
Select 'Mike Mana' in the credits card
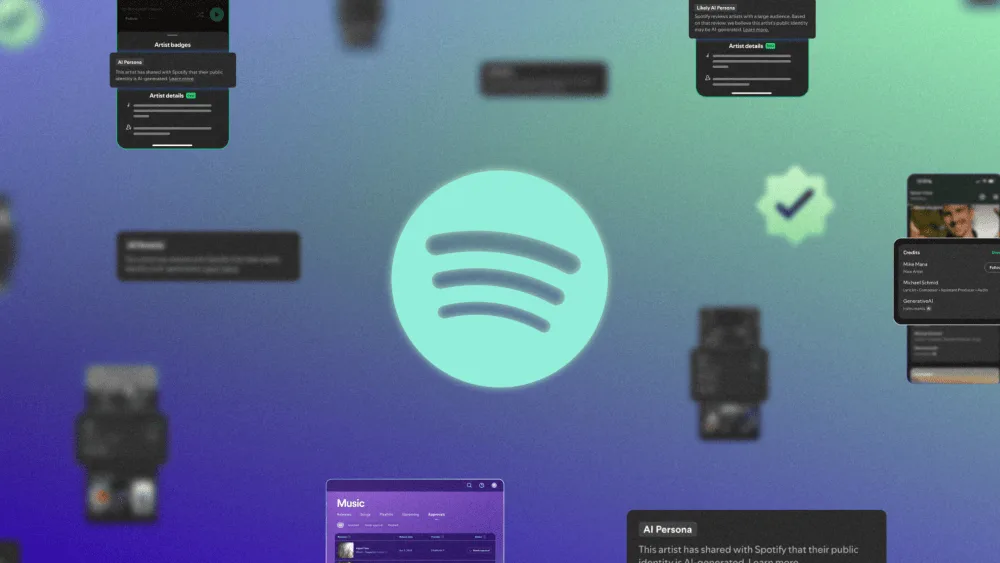(915, 264)
